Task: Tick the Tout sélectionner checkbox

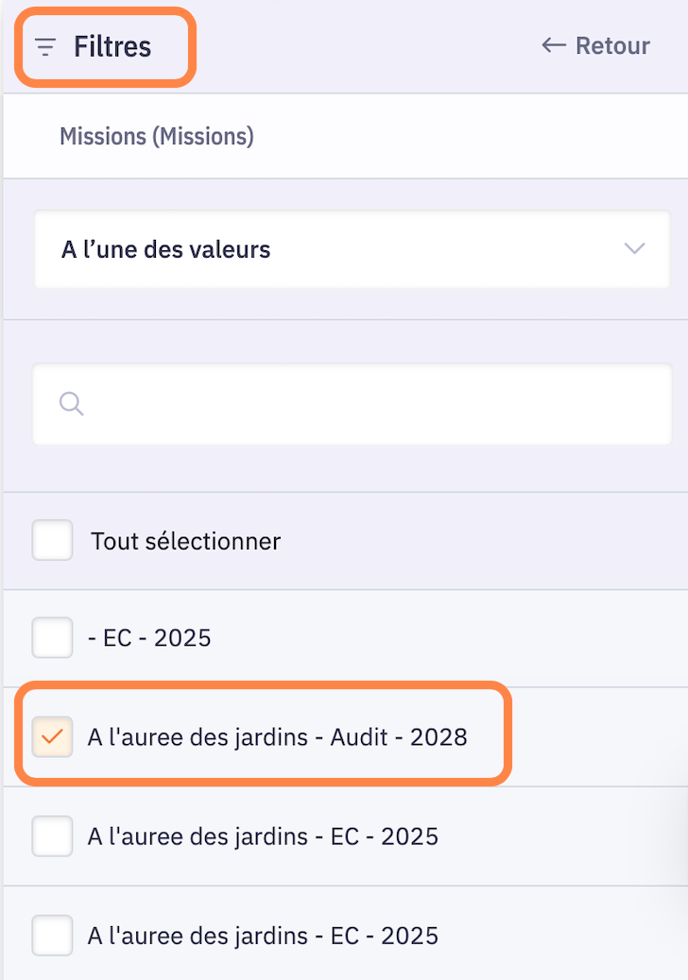Action: (53, 541)
